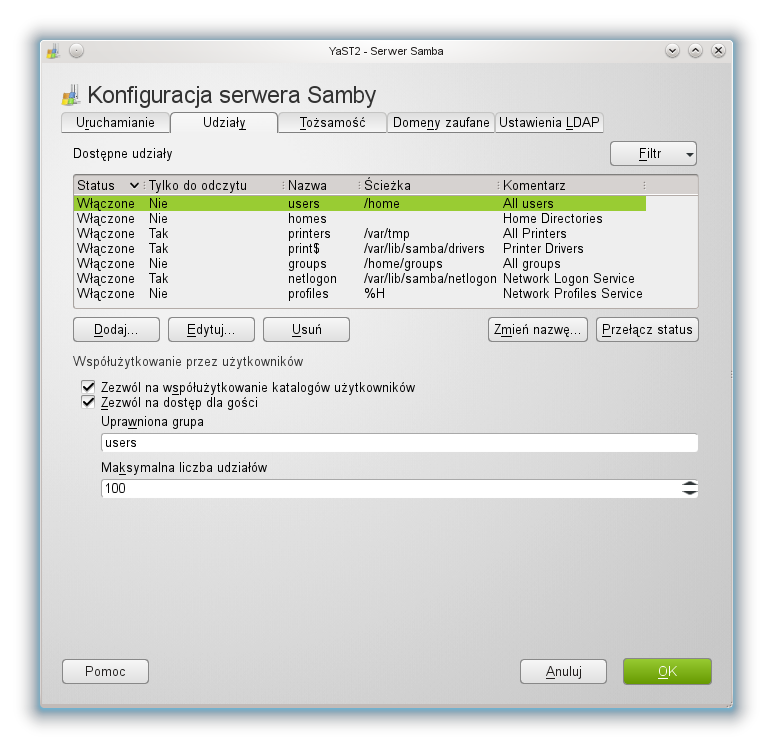Decrease the maximum shares value with down arrow

(689, 493)
